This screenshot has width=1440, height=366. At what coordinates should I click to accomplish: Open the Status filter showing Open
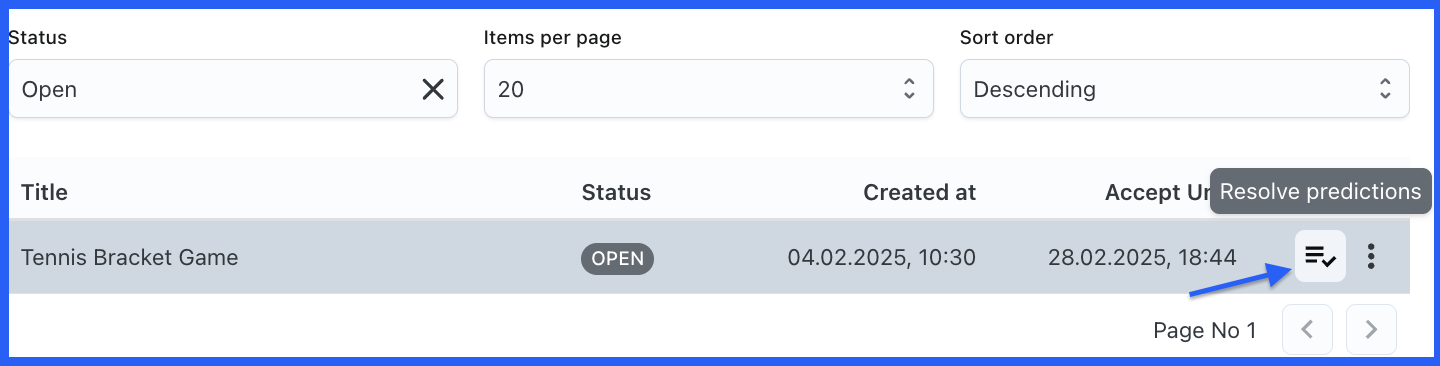tap(233, 89)
